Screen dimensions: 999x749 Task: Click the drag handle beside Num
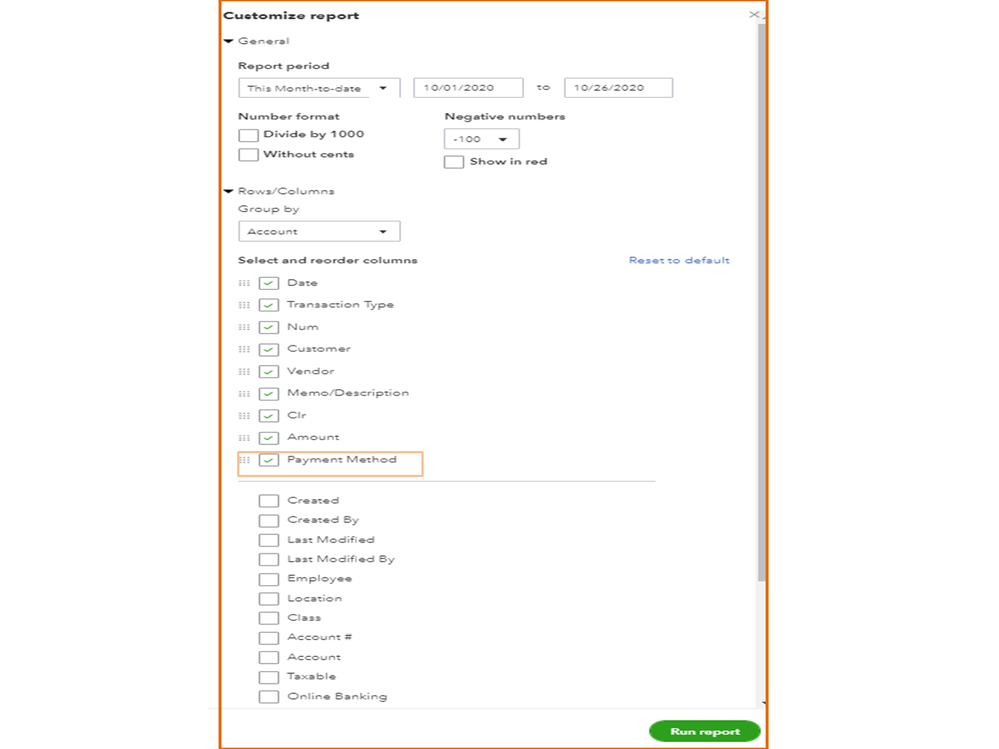[x=245, y=327]
